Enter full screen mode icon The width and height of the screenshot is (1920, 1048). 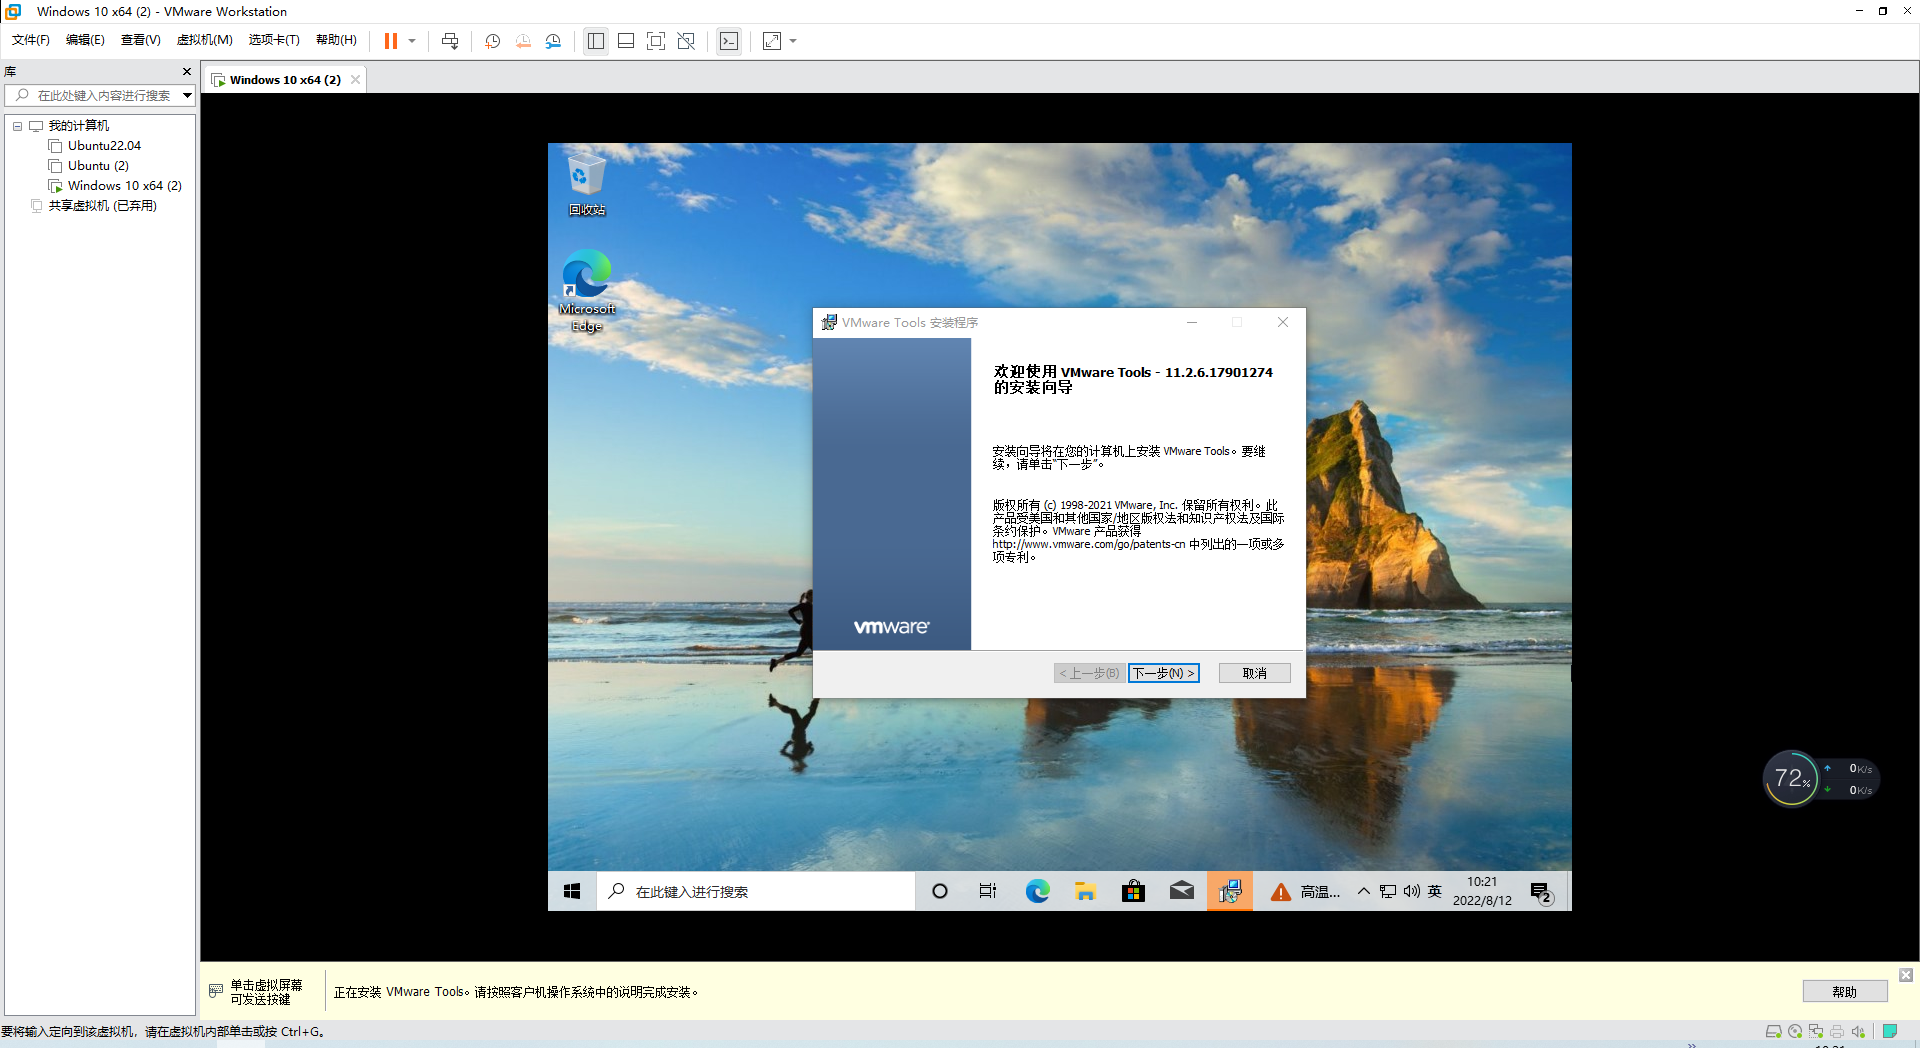point(656,41)
